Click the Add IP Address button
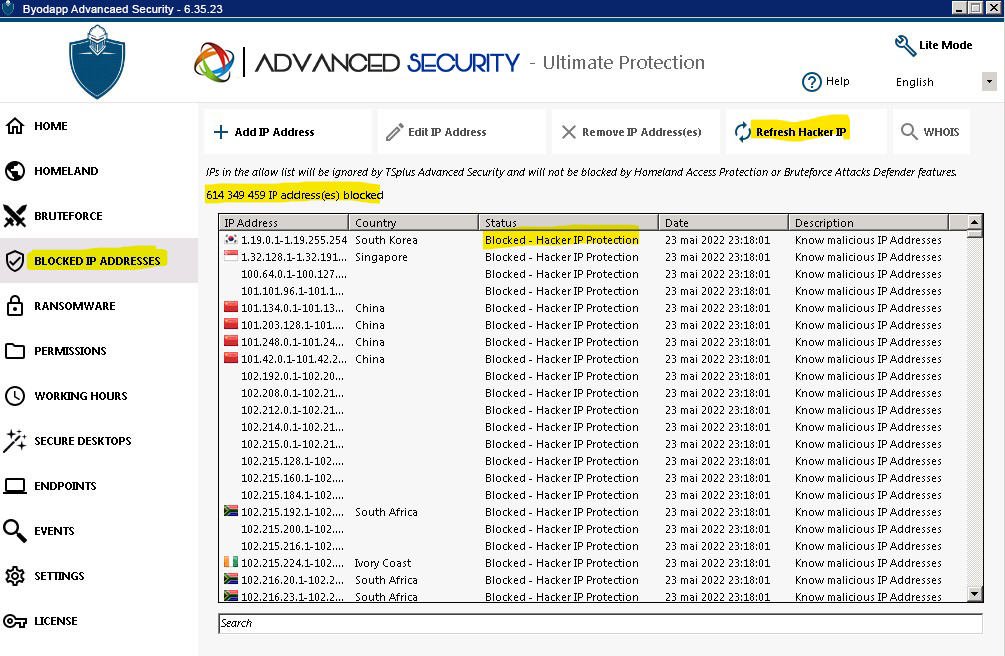Viewport: 1005px width, 656px height. 288,131
